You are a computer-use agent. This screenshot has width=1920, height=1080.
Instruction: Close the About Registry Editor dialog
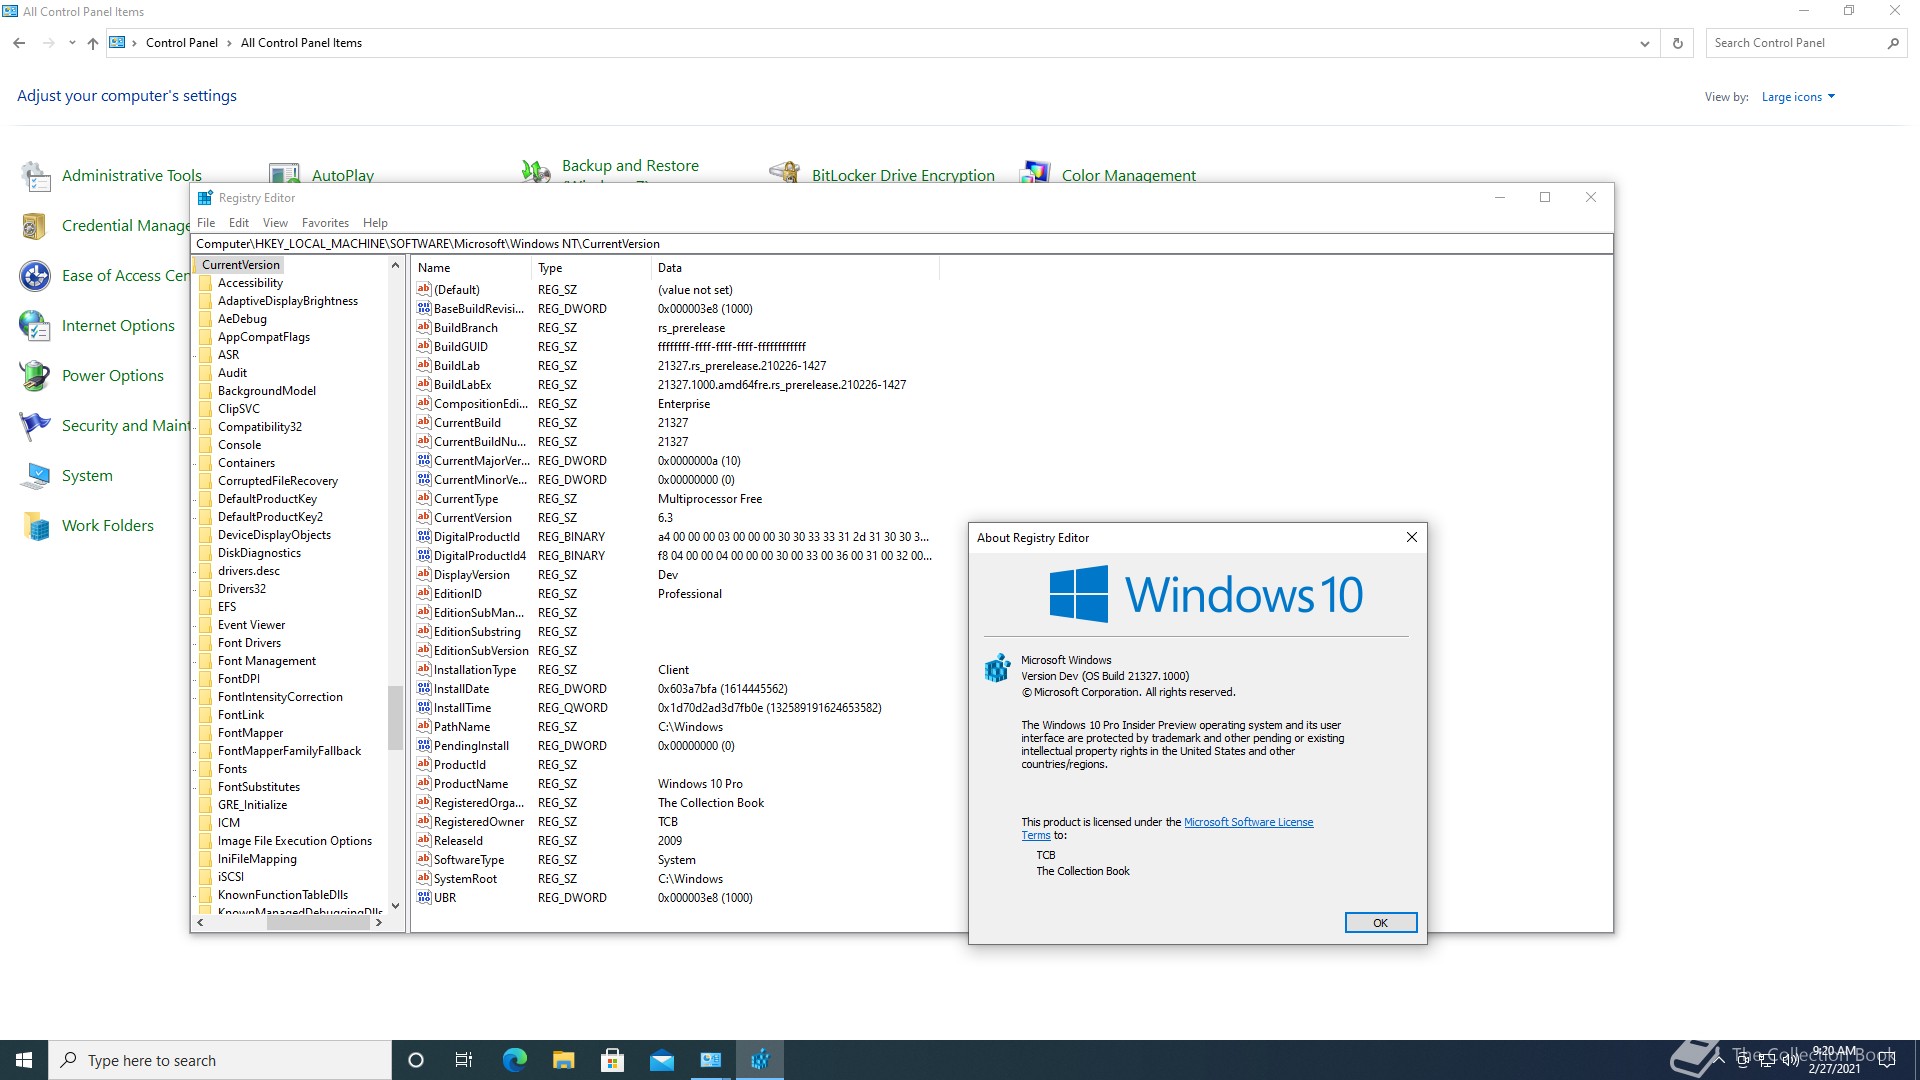click(1412, 538)
